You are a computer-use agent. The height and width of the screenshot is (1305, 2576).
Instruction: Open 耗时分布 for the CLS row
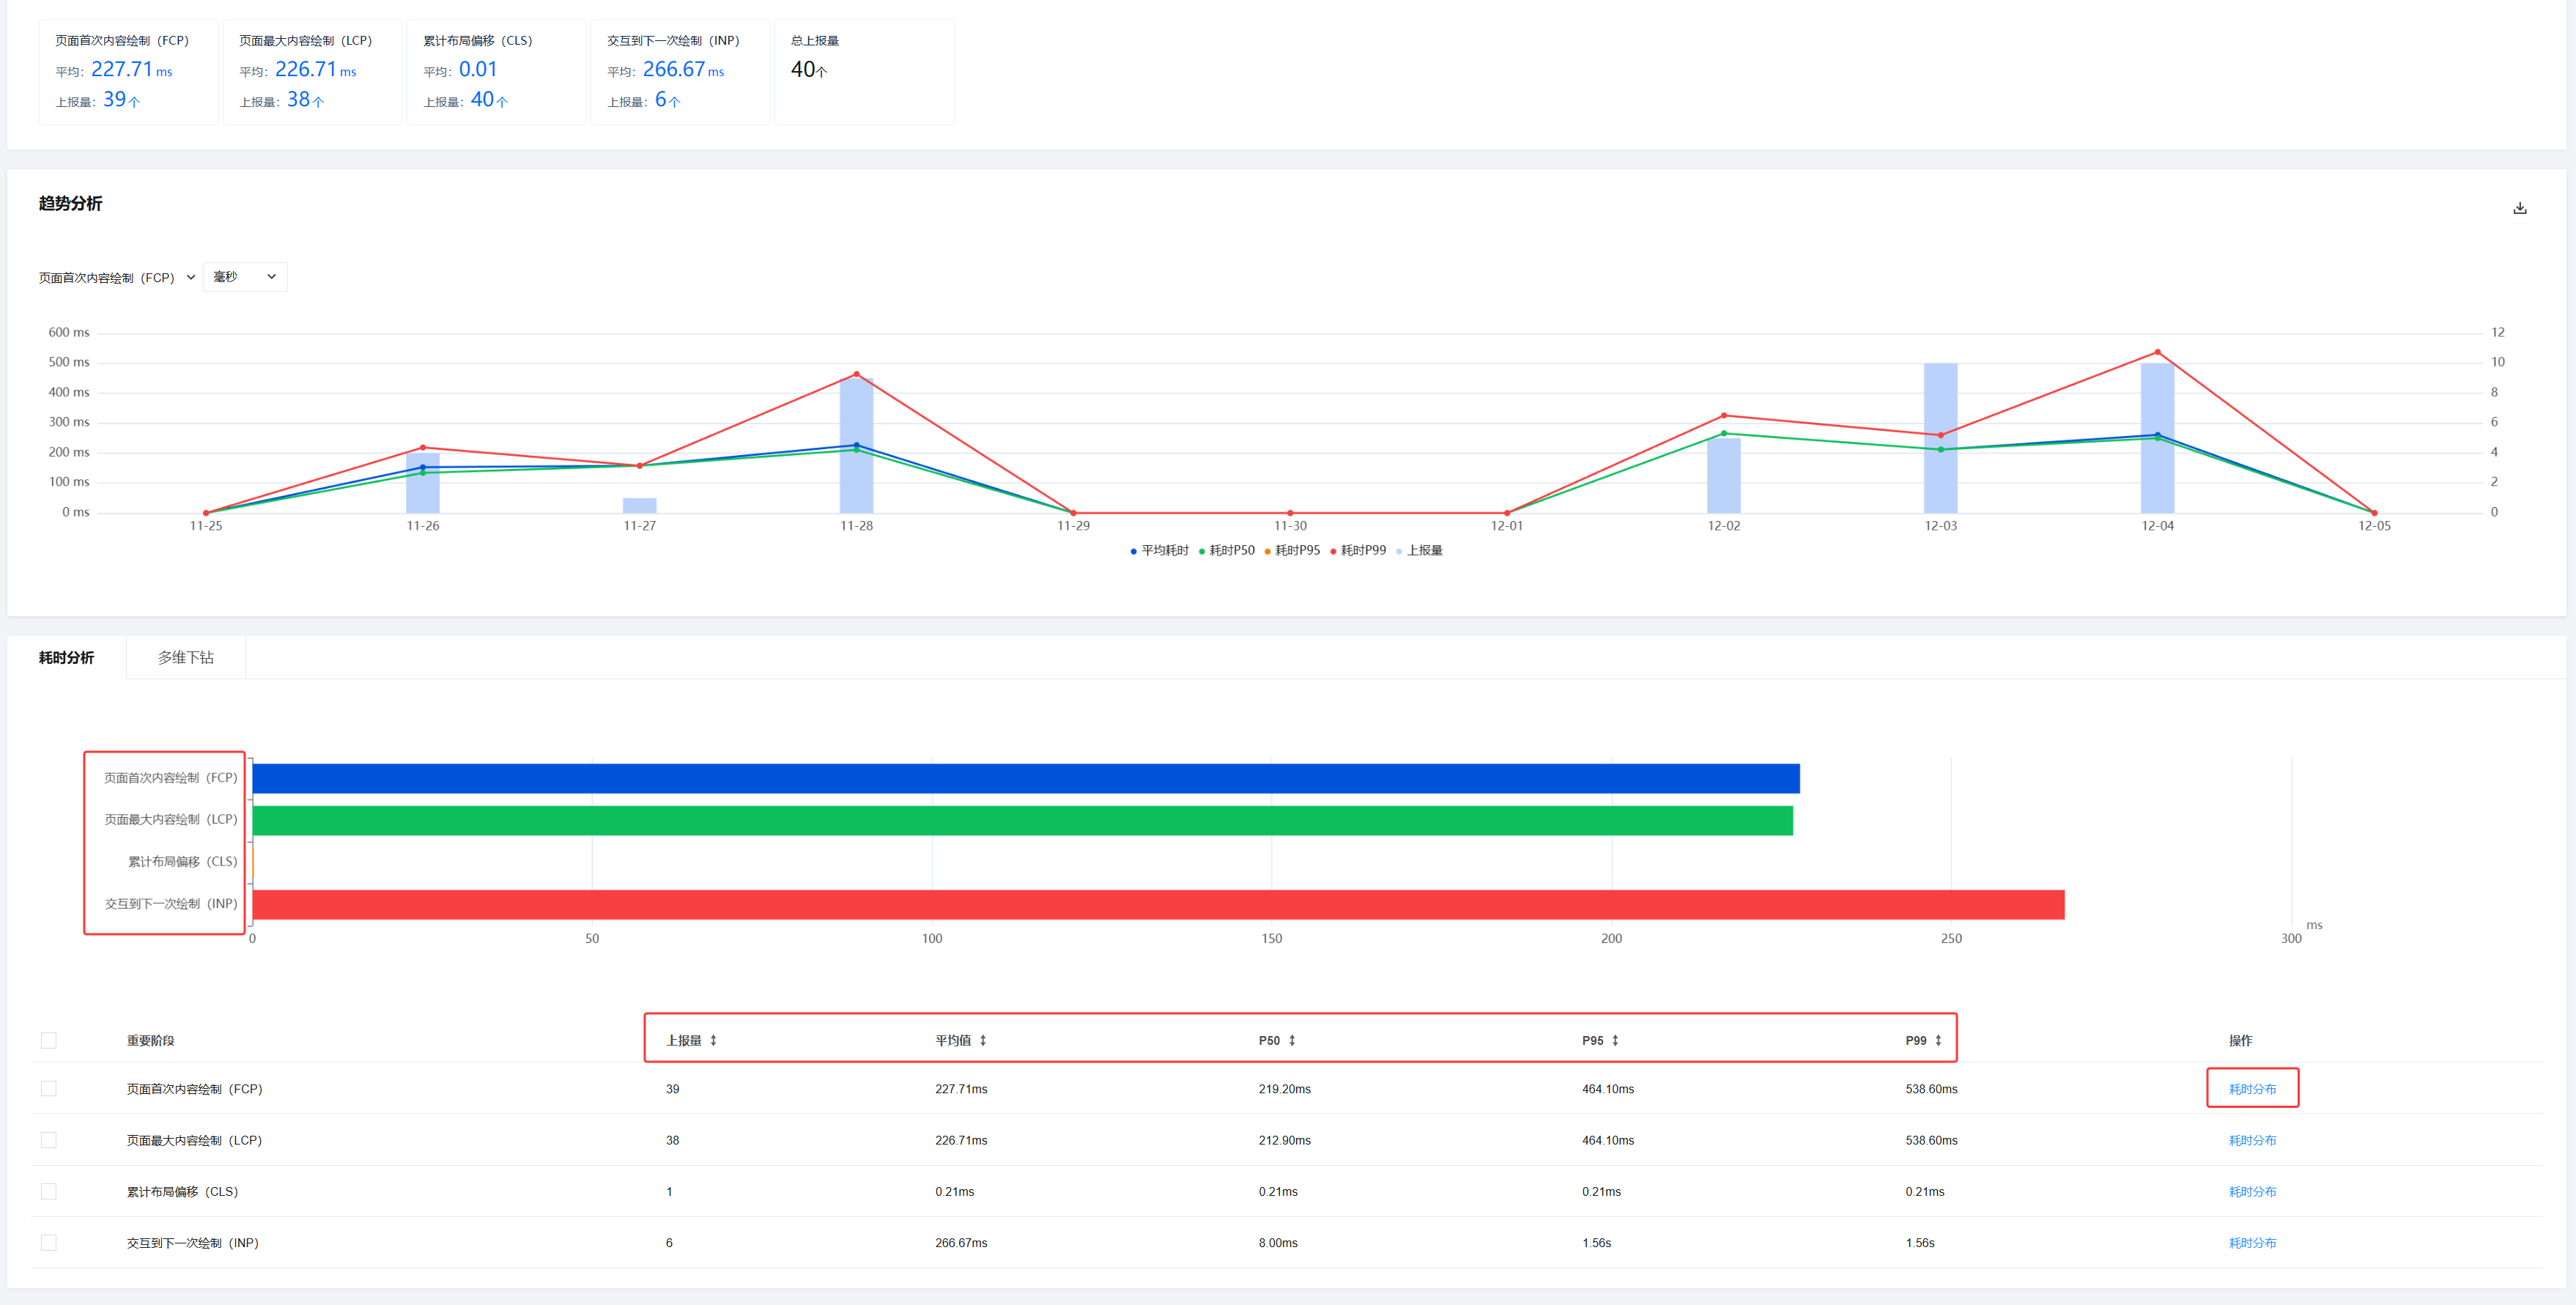coord(2252,1191)
